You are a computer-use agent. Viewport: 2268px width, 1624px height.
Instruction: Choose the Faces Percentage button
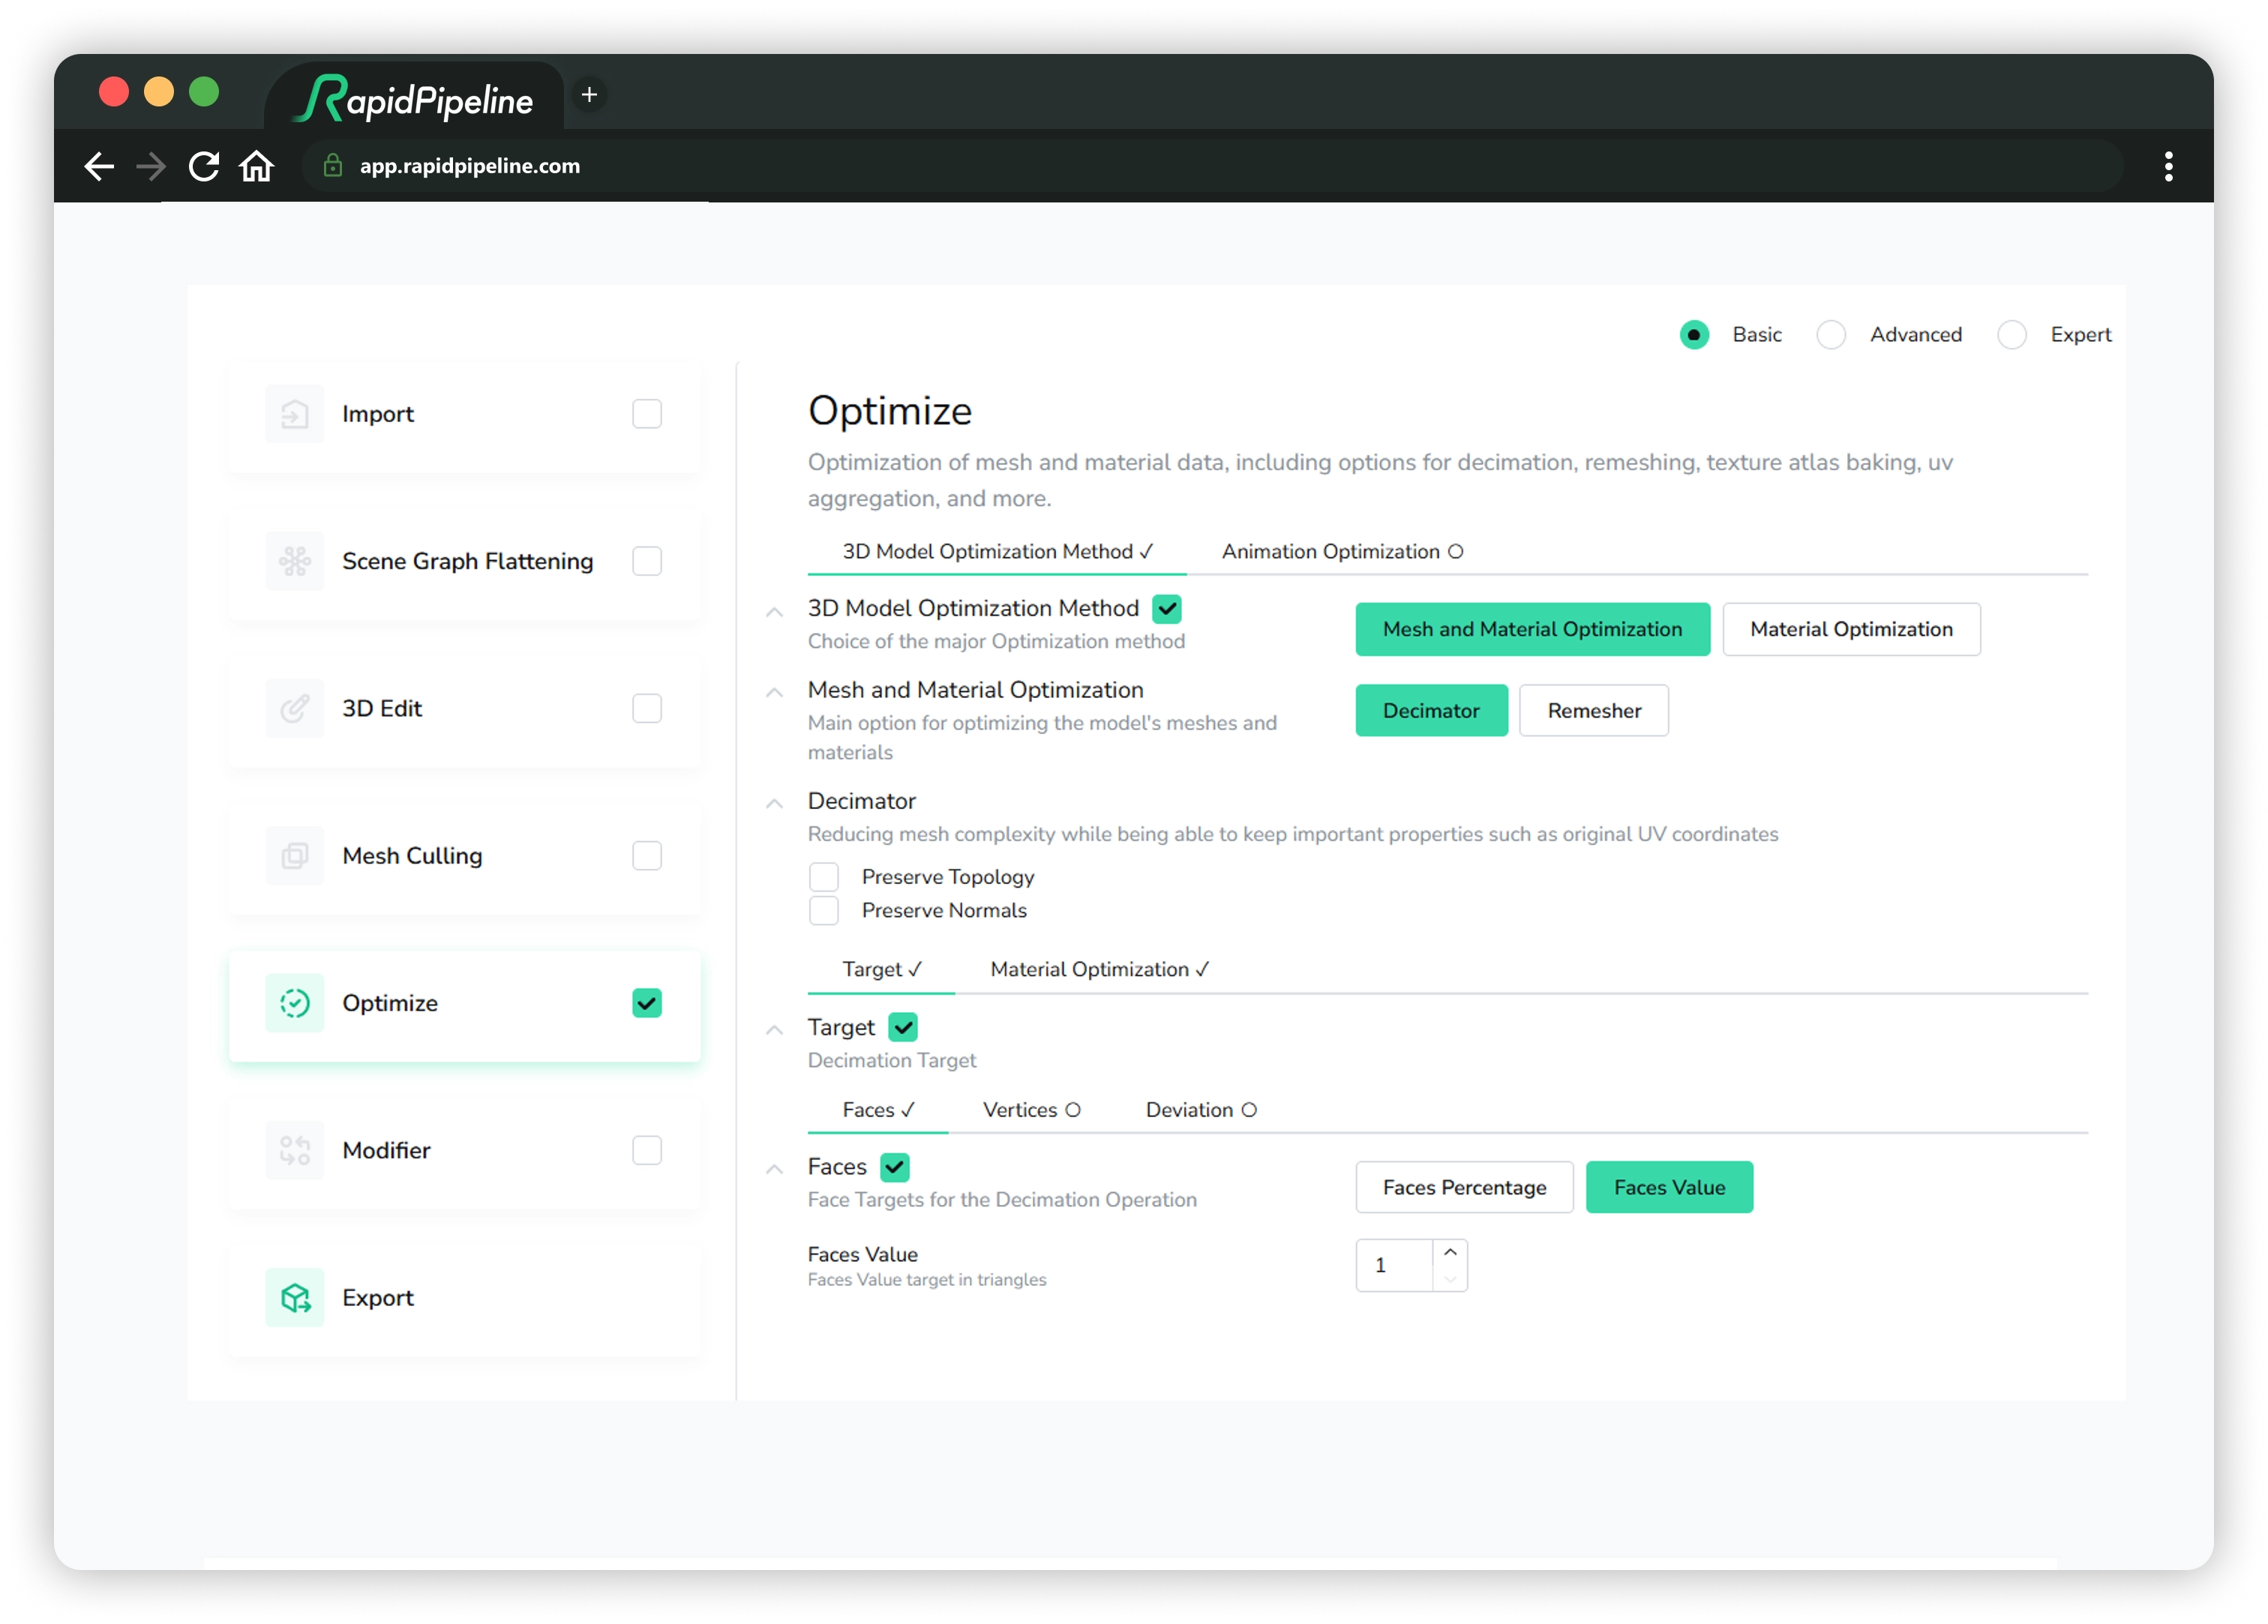[x=1464, y=1188]
